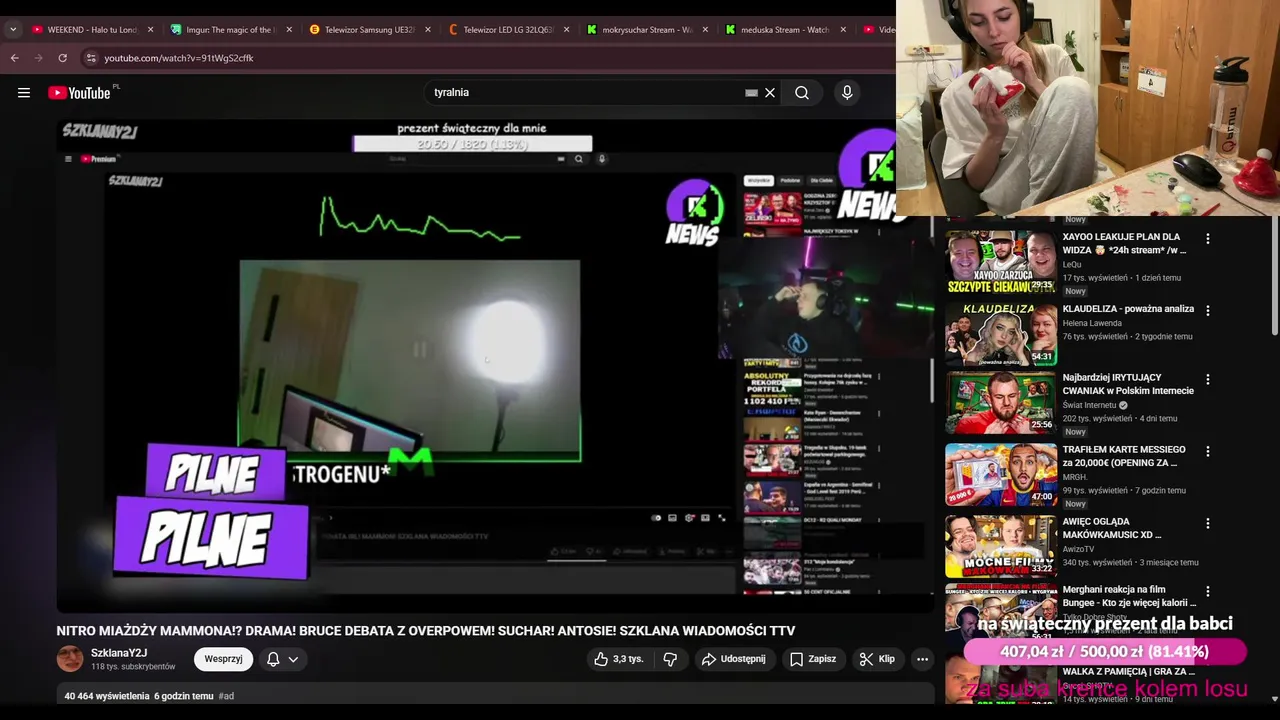Close the Telewizor Samsung tab
This screenshot has width=1280, height=720.
(x=428, y=30)
